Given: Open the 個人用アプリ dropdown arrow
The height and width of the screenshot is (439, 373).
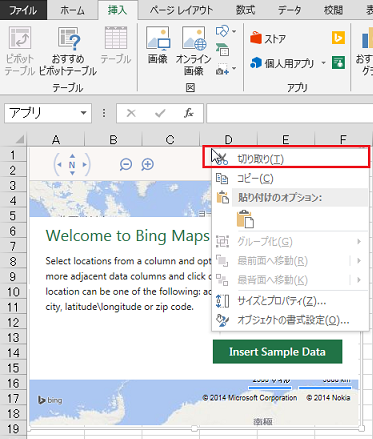Looking at the screenshot, I should click(323, 63).
